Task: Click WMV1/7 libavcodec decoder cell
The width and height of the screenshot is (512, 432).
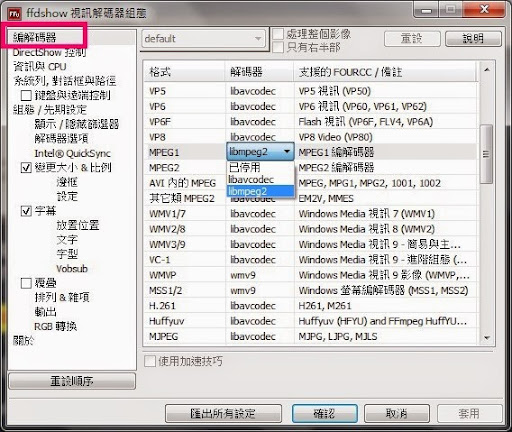Action: (x=259, y=214)
